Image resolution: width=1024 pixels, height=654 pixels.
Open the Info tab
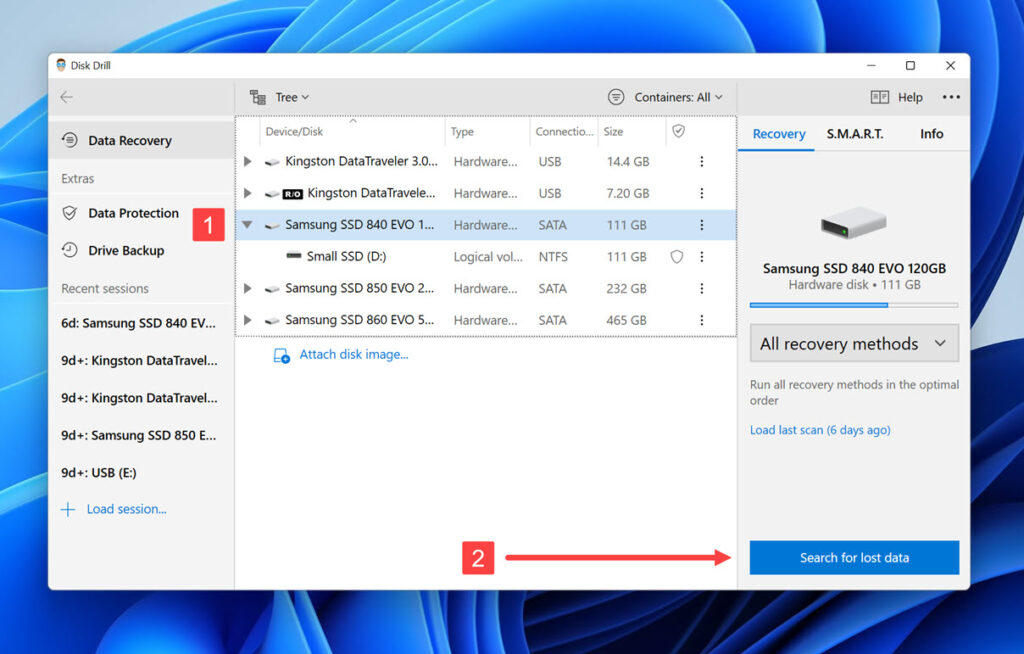(x=931, y=133)
